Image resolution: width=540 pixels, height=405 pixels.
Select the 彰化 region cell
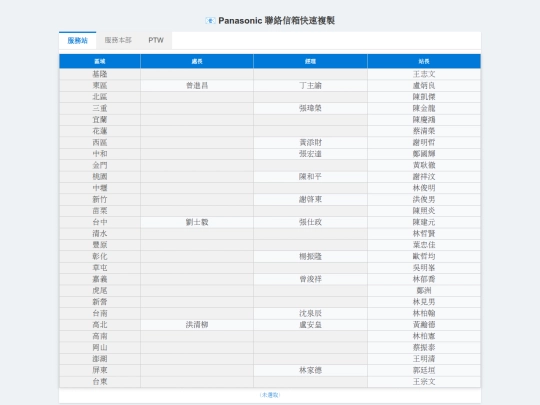tap(100, 256)
